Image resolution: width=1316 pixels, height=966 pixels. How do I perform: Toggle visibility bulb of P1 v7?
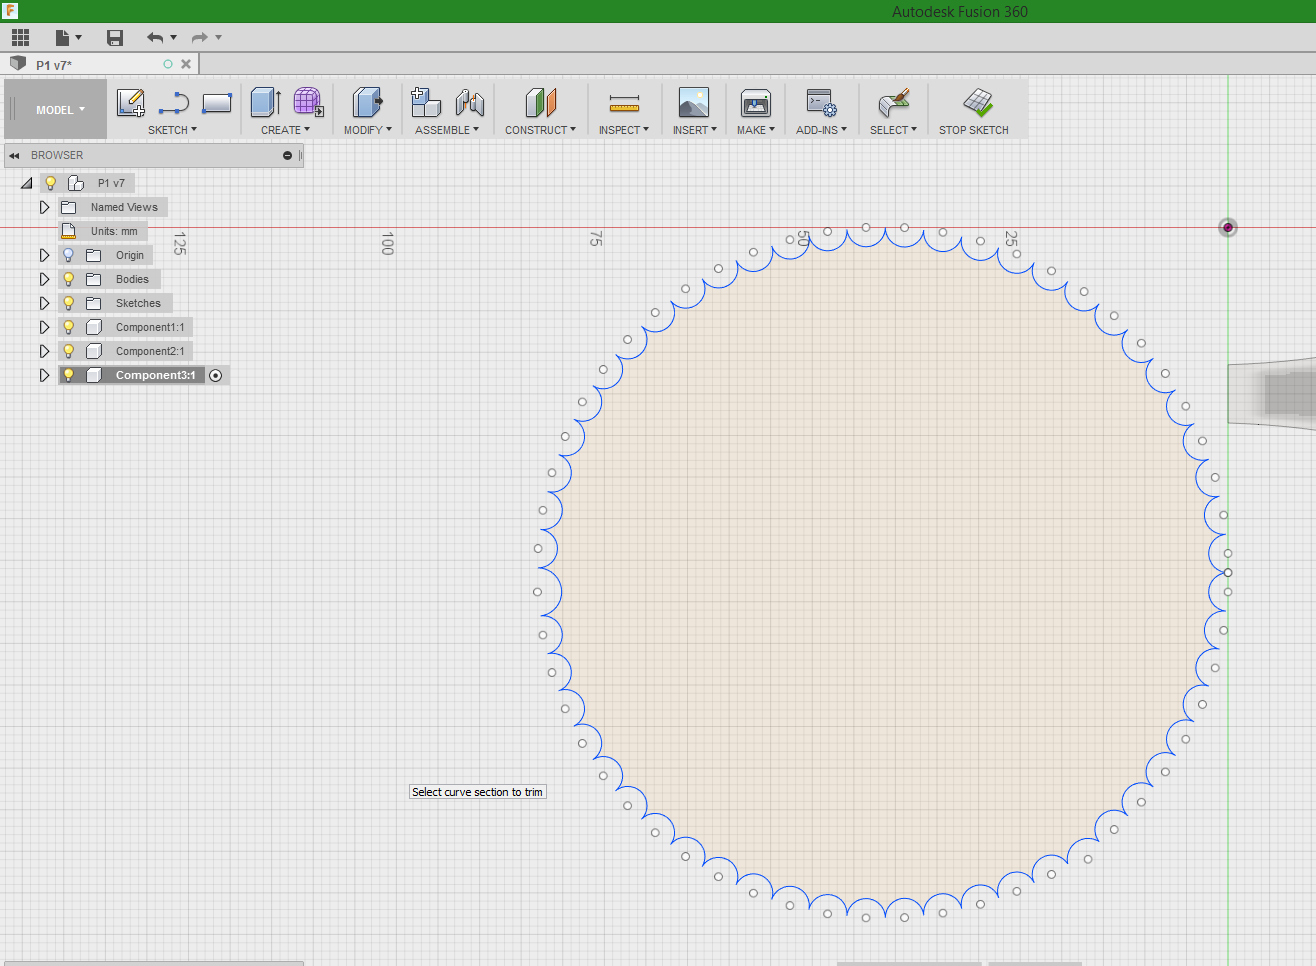coord(51,183)
